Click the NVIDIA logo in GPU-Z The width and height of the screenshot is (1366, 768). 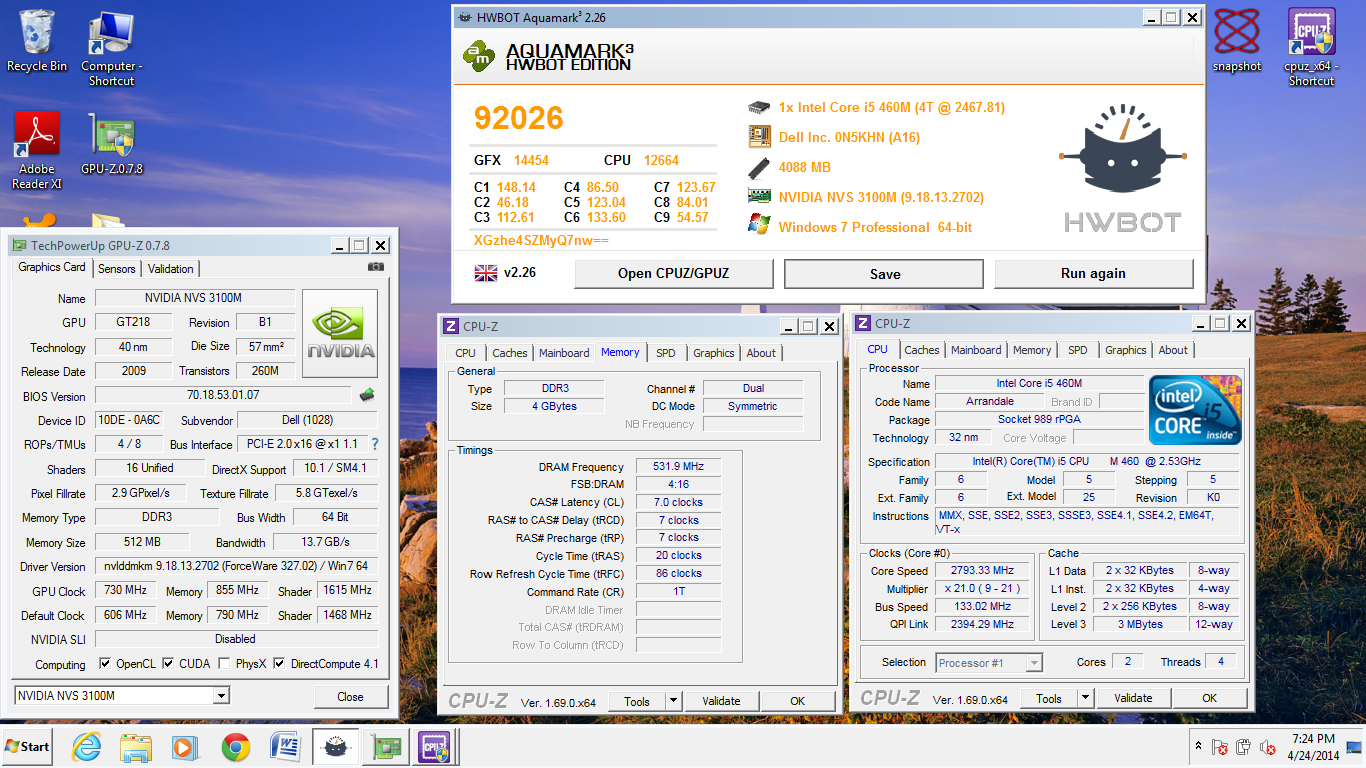340,334
